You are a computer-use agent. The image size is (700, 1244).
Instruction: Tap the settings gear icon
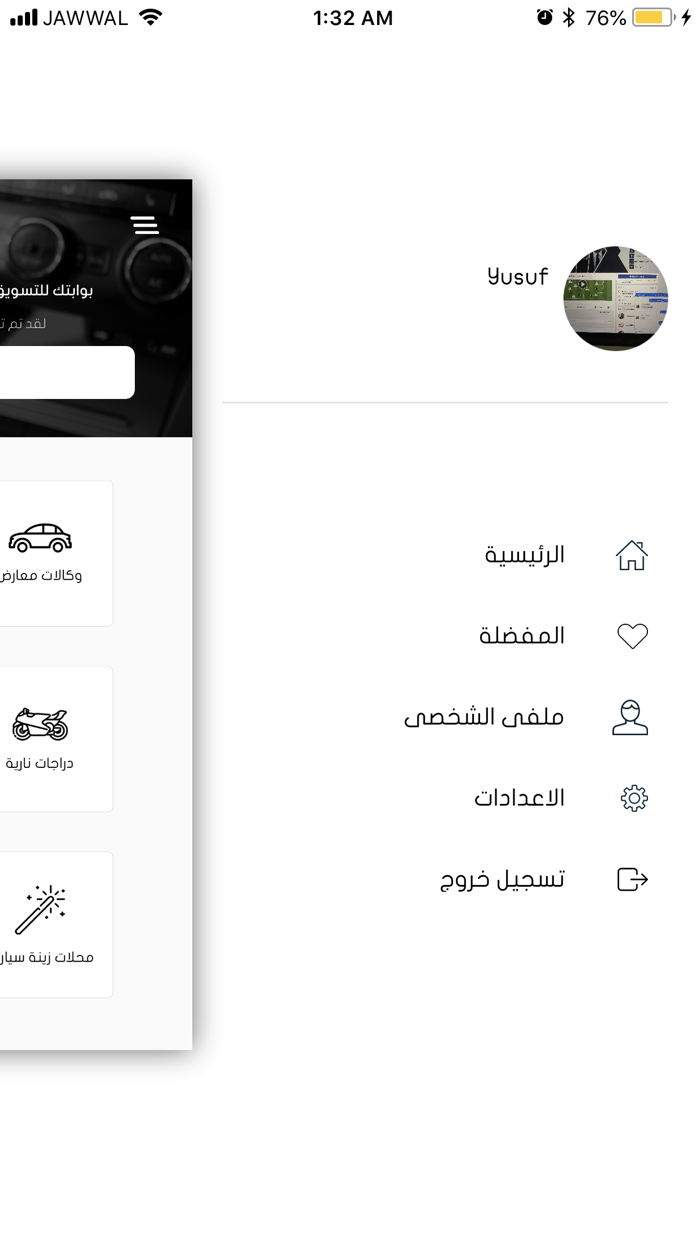coord(634,798)
